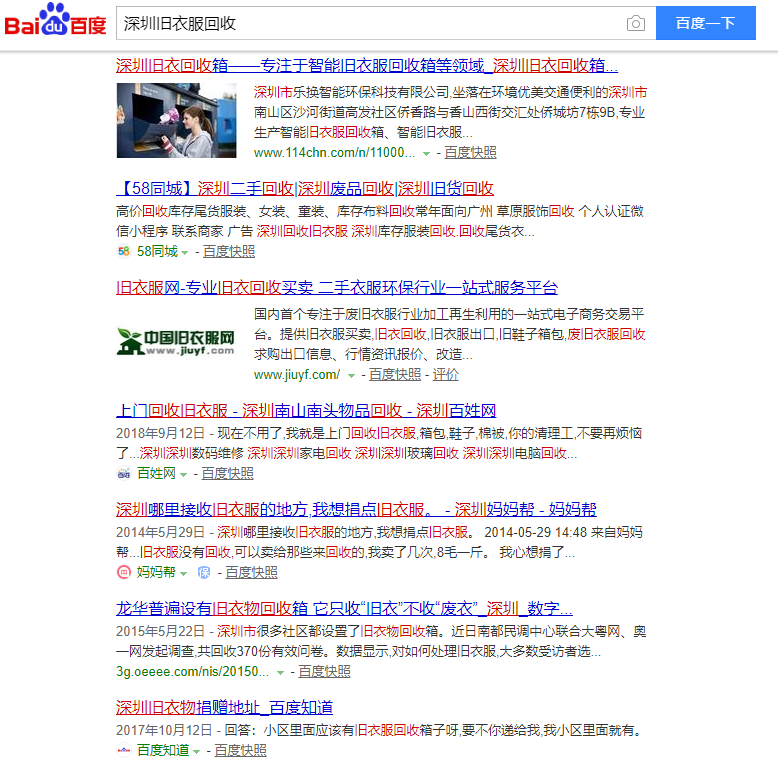Open 百度快照 for the jiuyf result
This screenshot has height=766, width=778.
point(395,375)
